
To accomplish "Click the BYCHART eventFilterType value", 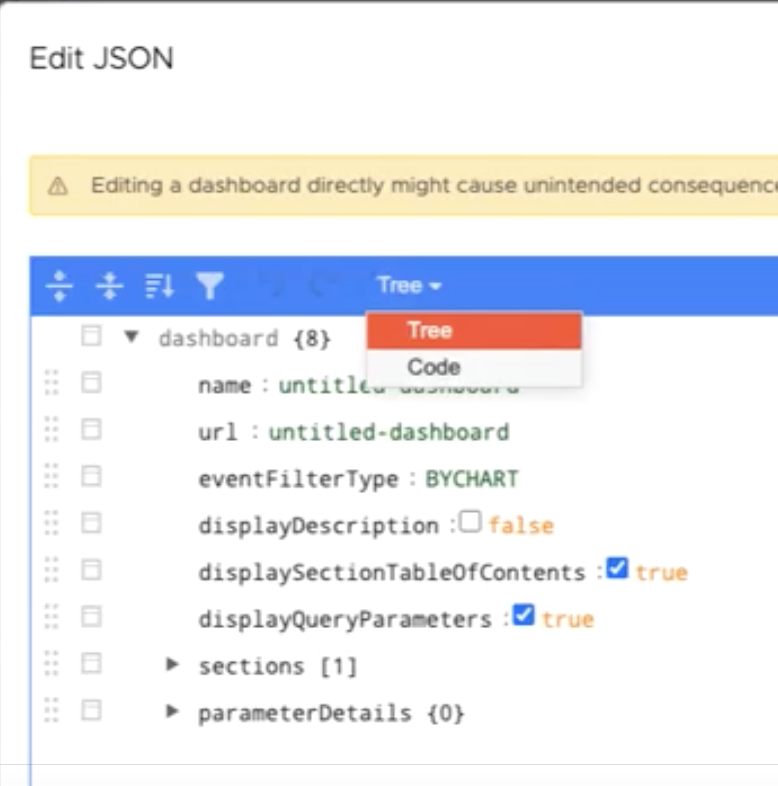I will (x=472, y=478).
